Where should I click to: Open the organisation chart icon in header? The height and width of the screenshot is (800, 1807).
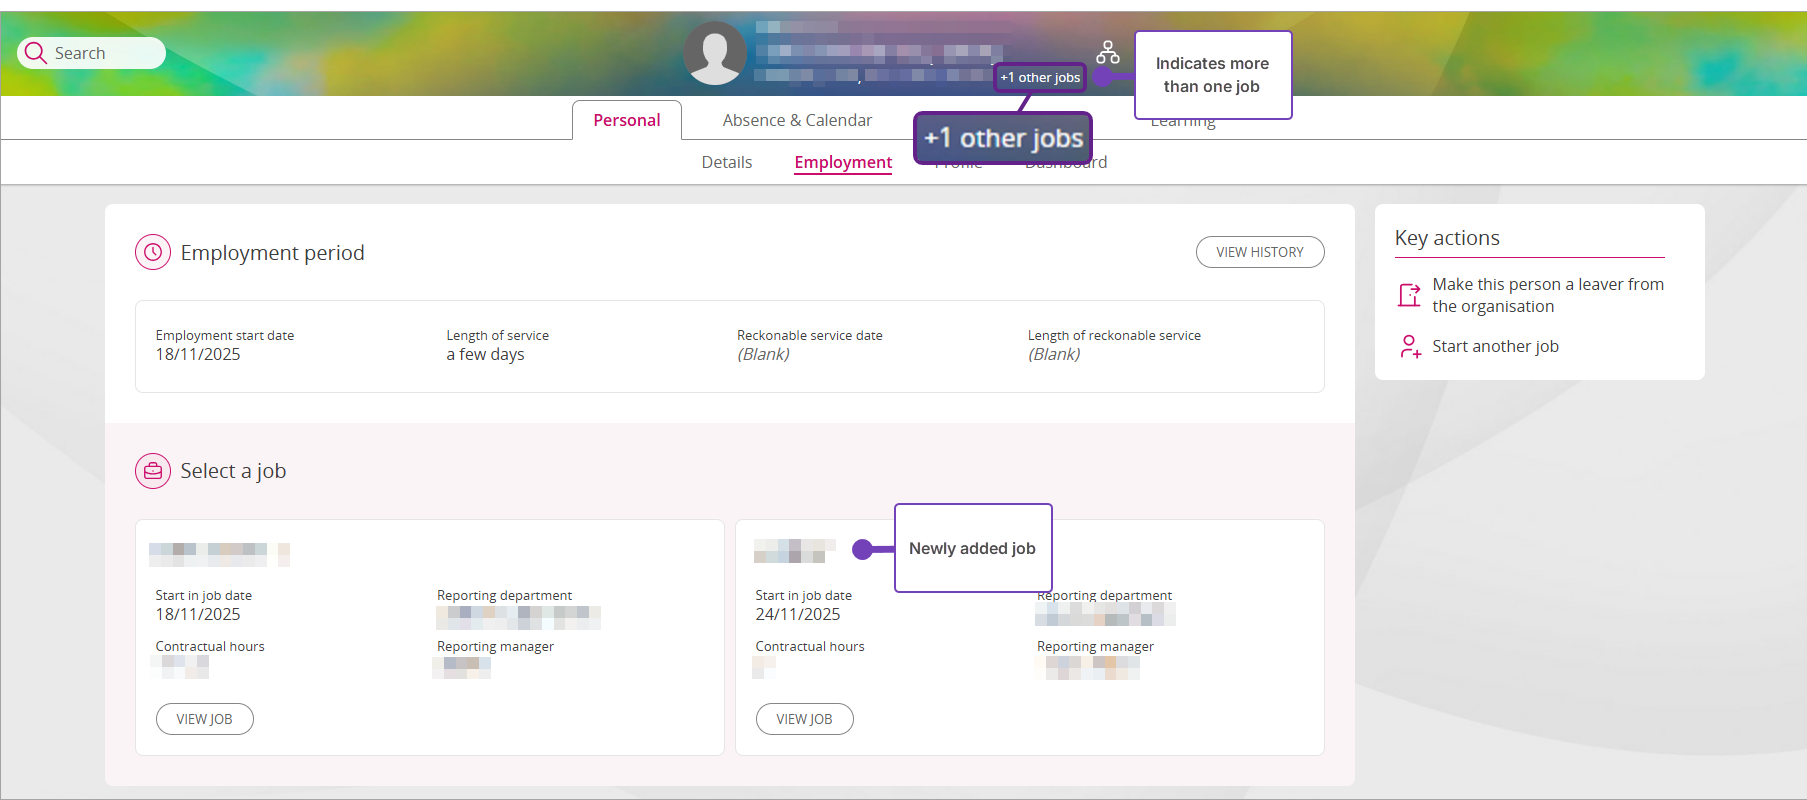1107,52
